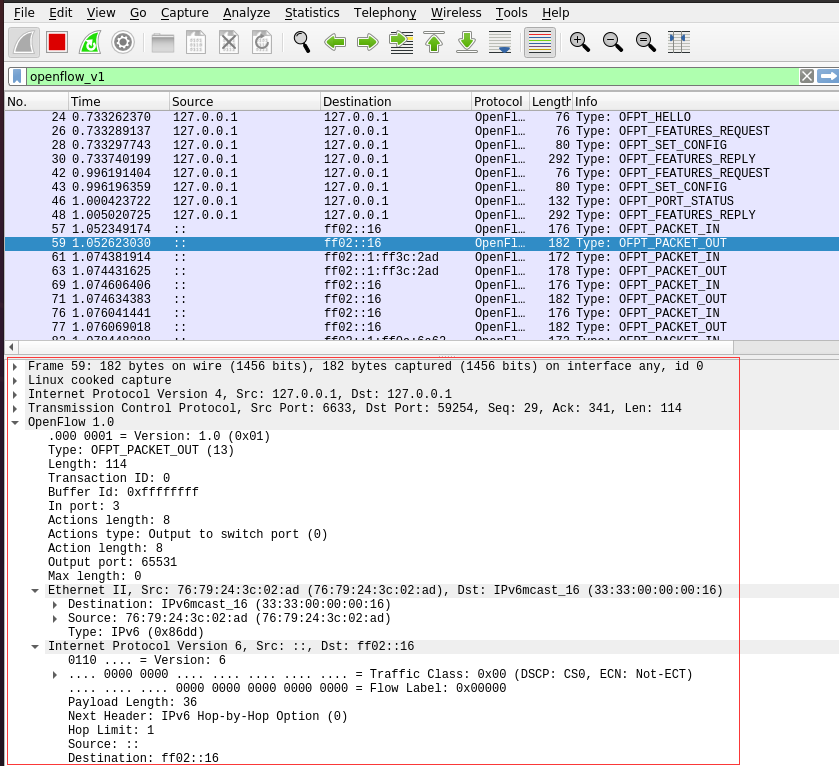Clear the display filter

click(x=807, y=76)
